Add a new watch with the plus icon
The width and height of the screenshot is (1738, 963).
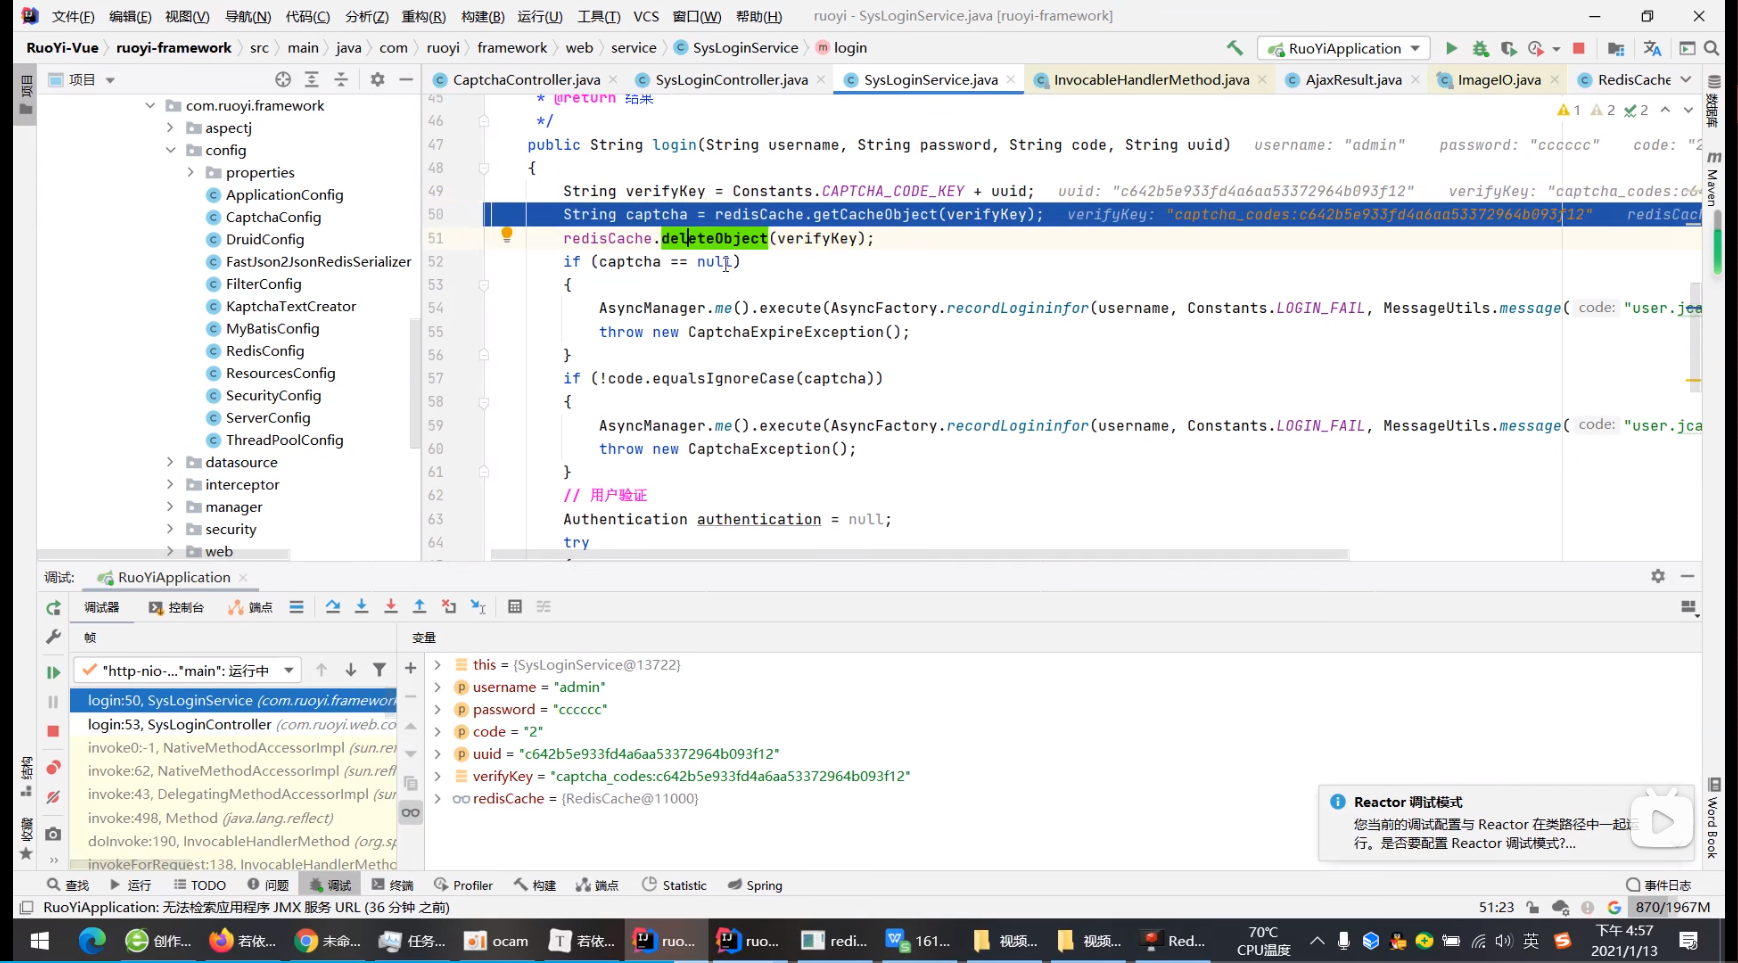point(410,668)
